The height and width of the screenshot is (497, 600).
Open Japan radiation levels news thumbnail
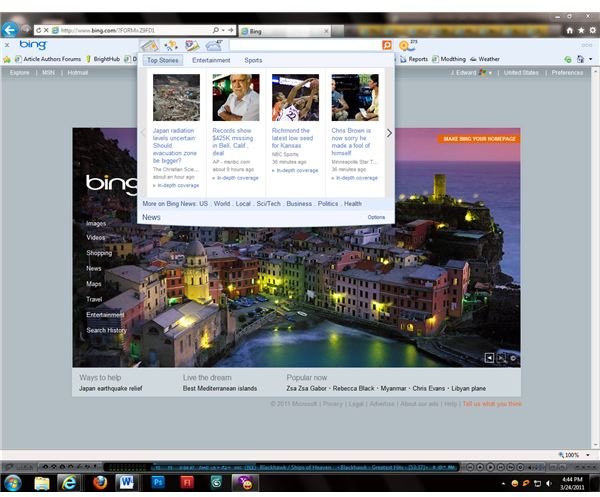pyautogui.click(x=176, y=98)
